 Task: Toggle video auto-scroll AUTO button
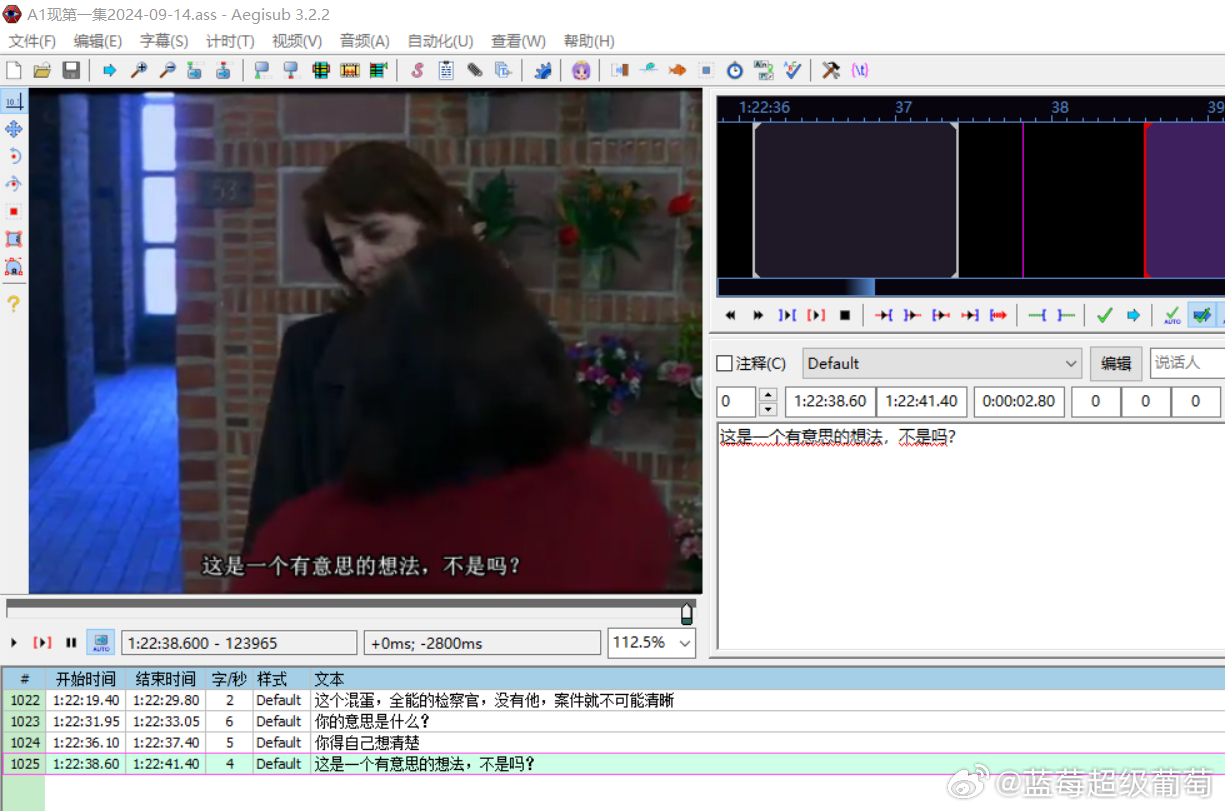pos(100,642)
